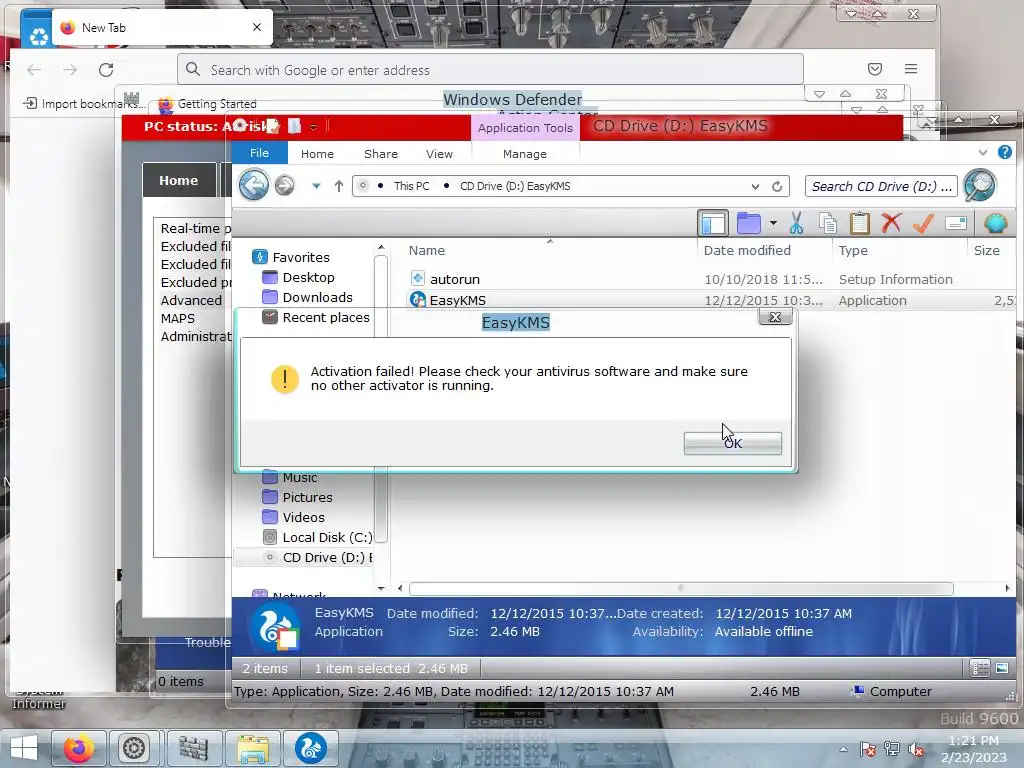Open the dropdown arrow beside the folder icon
Screen dimensions: 1024x768
[773, 223]
